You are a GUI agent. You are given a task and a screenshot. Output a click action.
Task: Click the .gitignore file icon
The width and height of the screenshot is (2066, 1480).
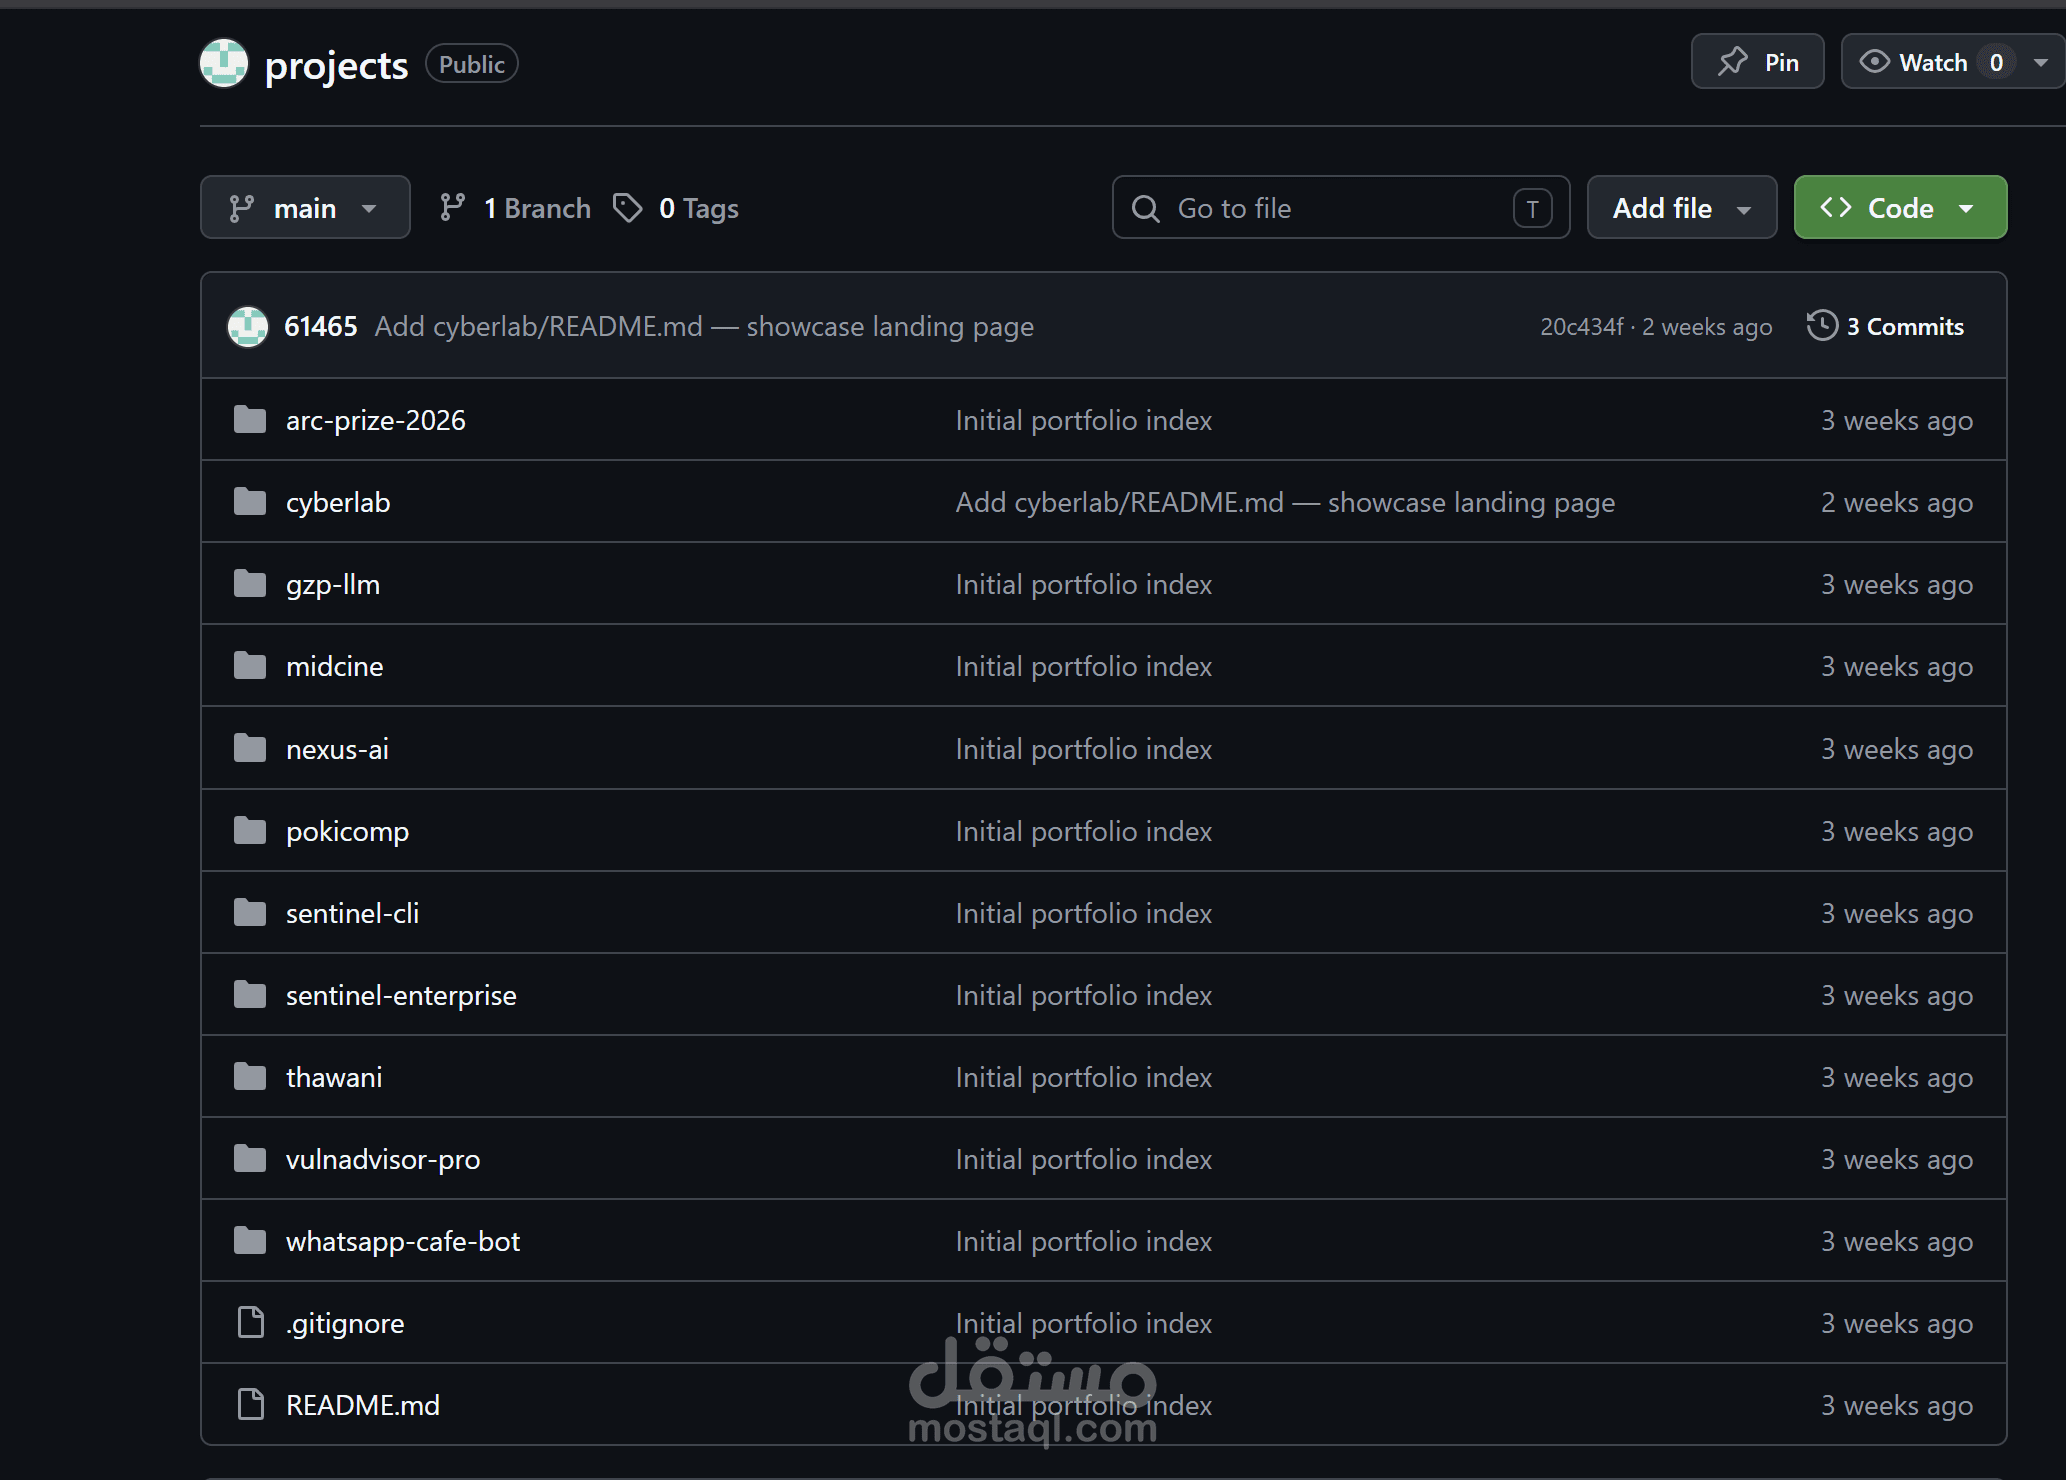[250, 1322]
